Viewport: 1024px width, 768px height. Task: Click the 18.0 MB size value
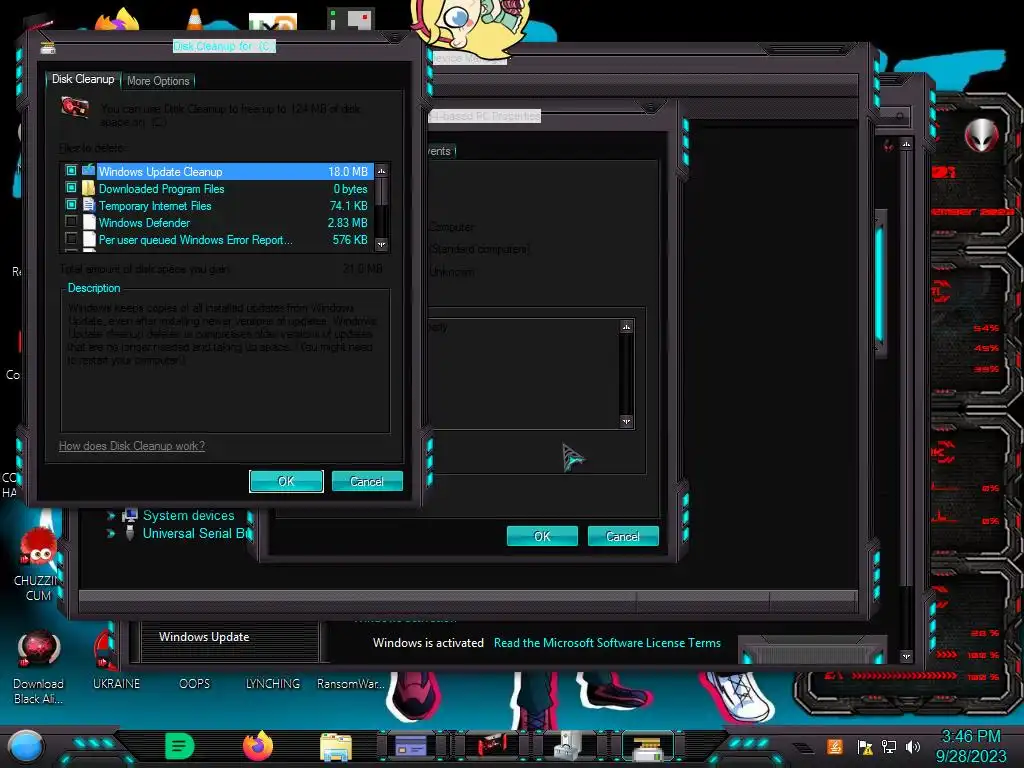pos(347,172)
